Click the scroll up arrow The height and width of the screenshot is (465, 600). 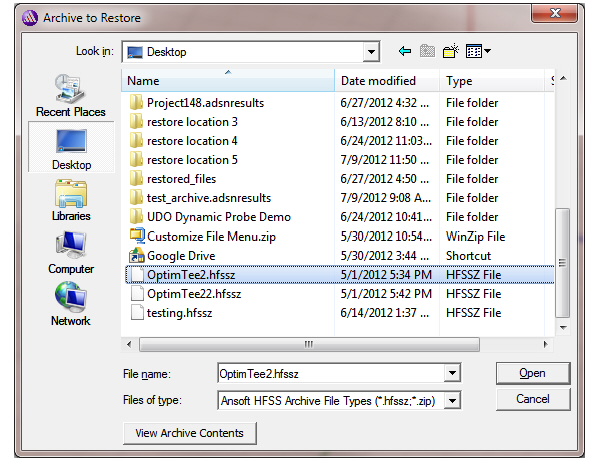pos(563,78)
